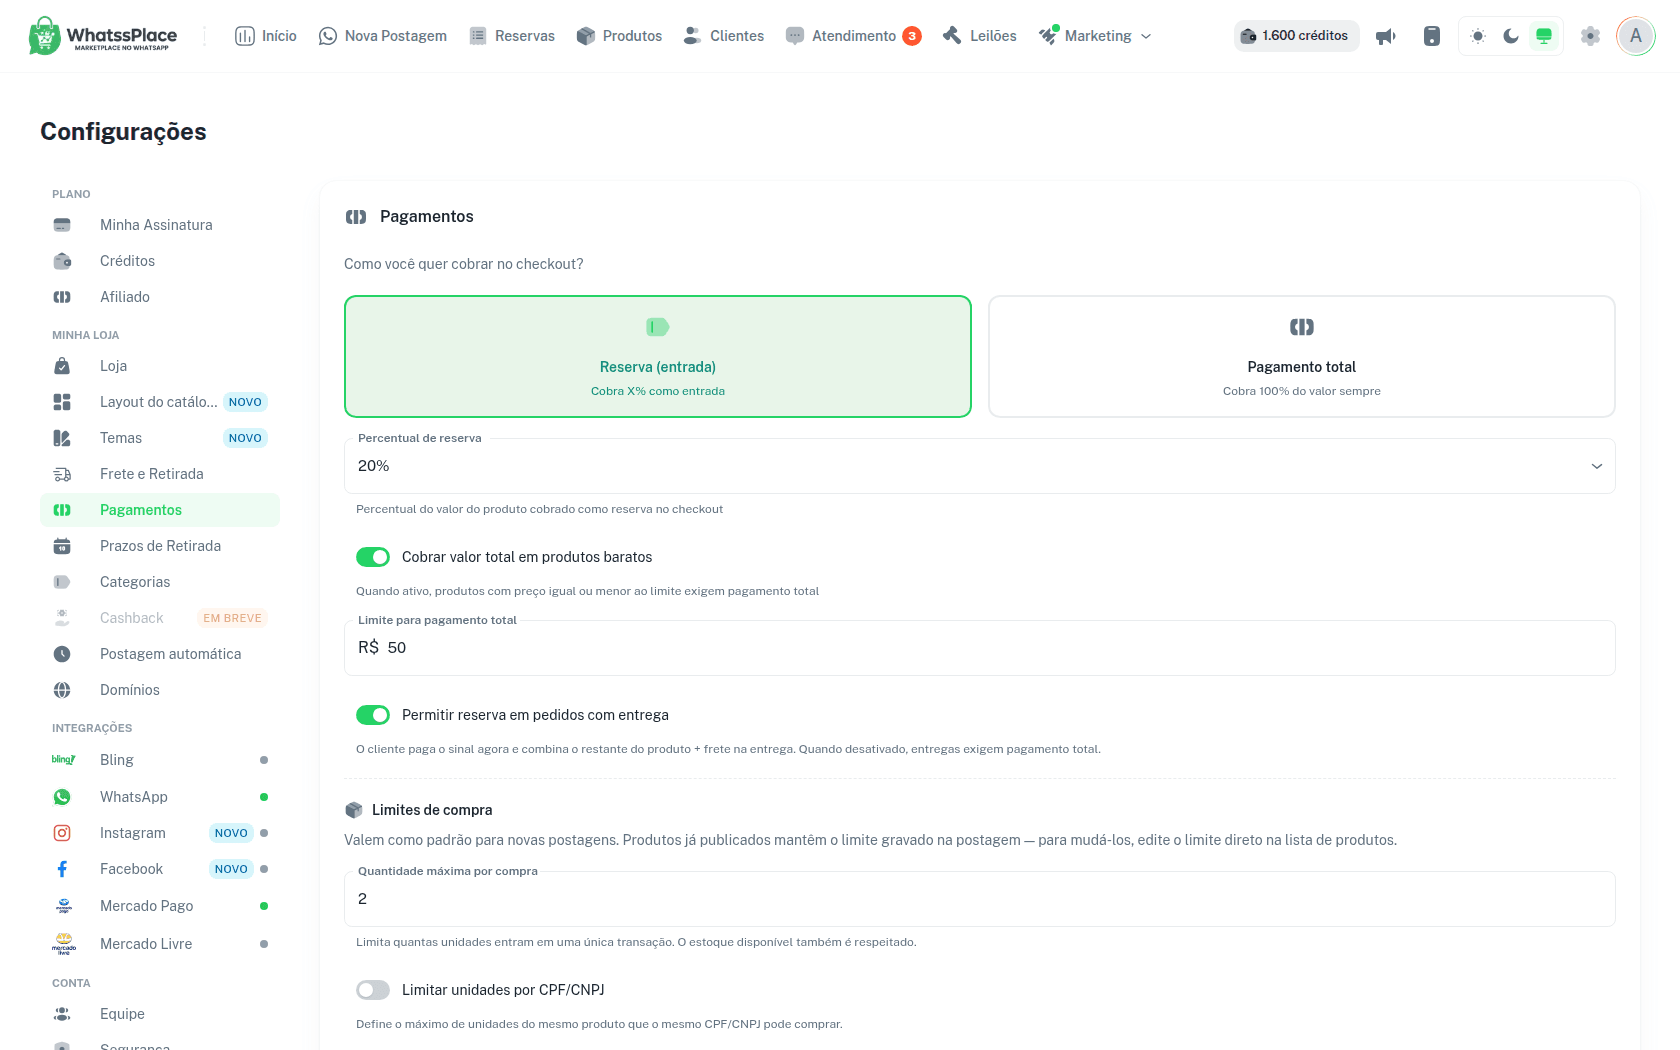This screenshot has width=1680, height=1050.
Task: Click the WhatssPlace logo
Action: [x=103, y=36]
